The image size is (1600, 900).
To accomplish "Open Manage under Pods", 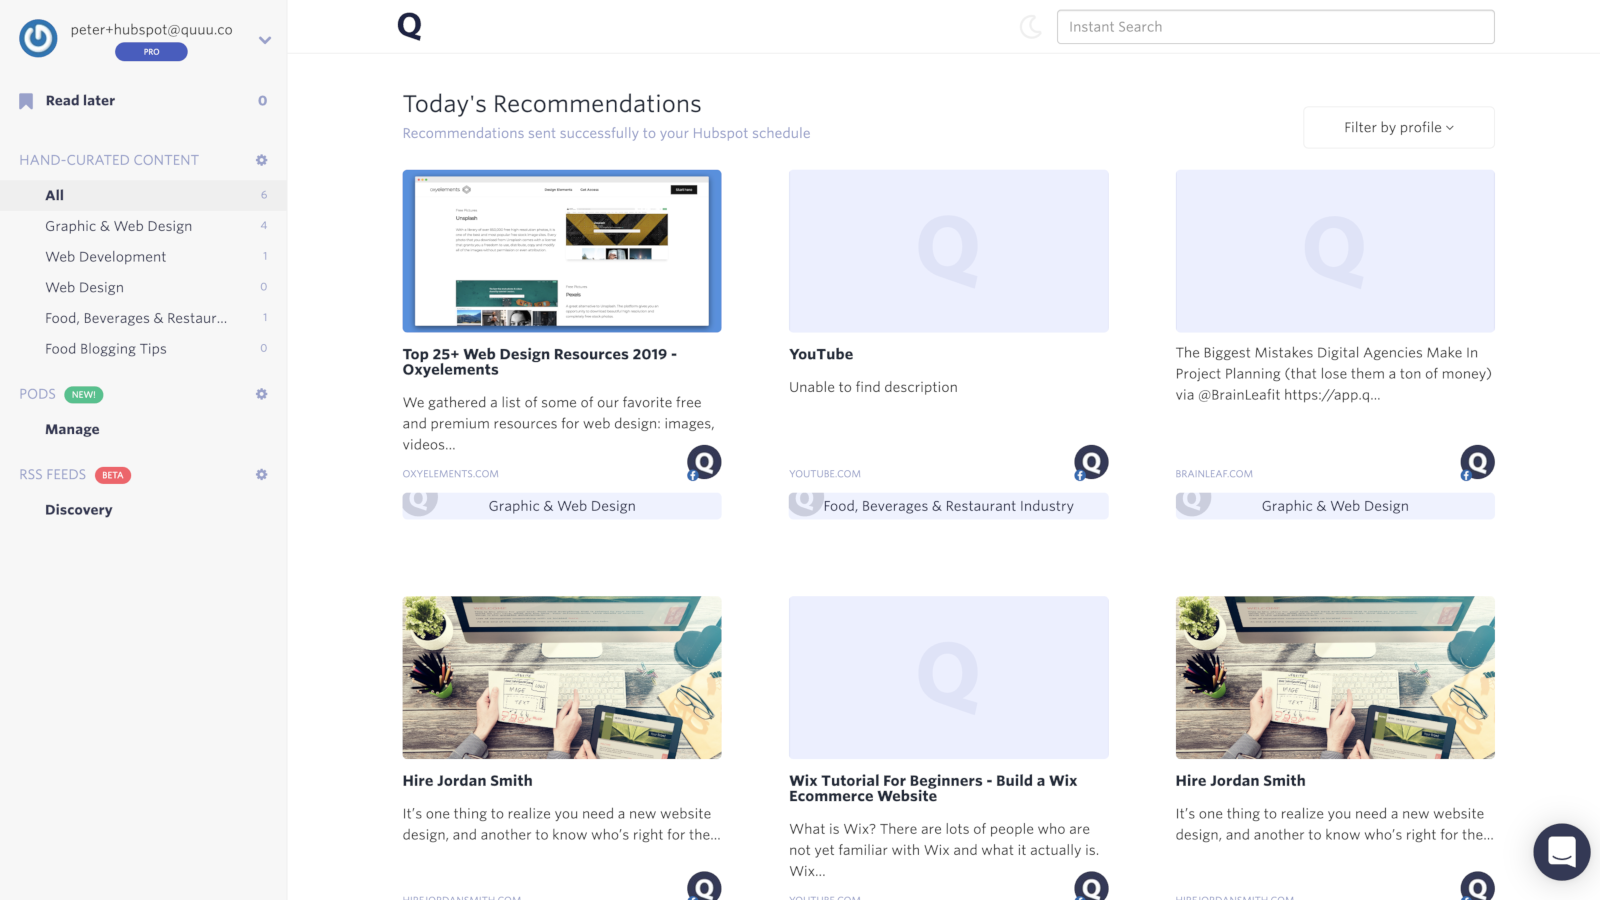I will [72, 429].
